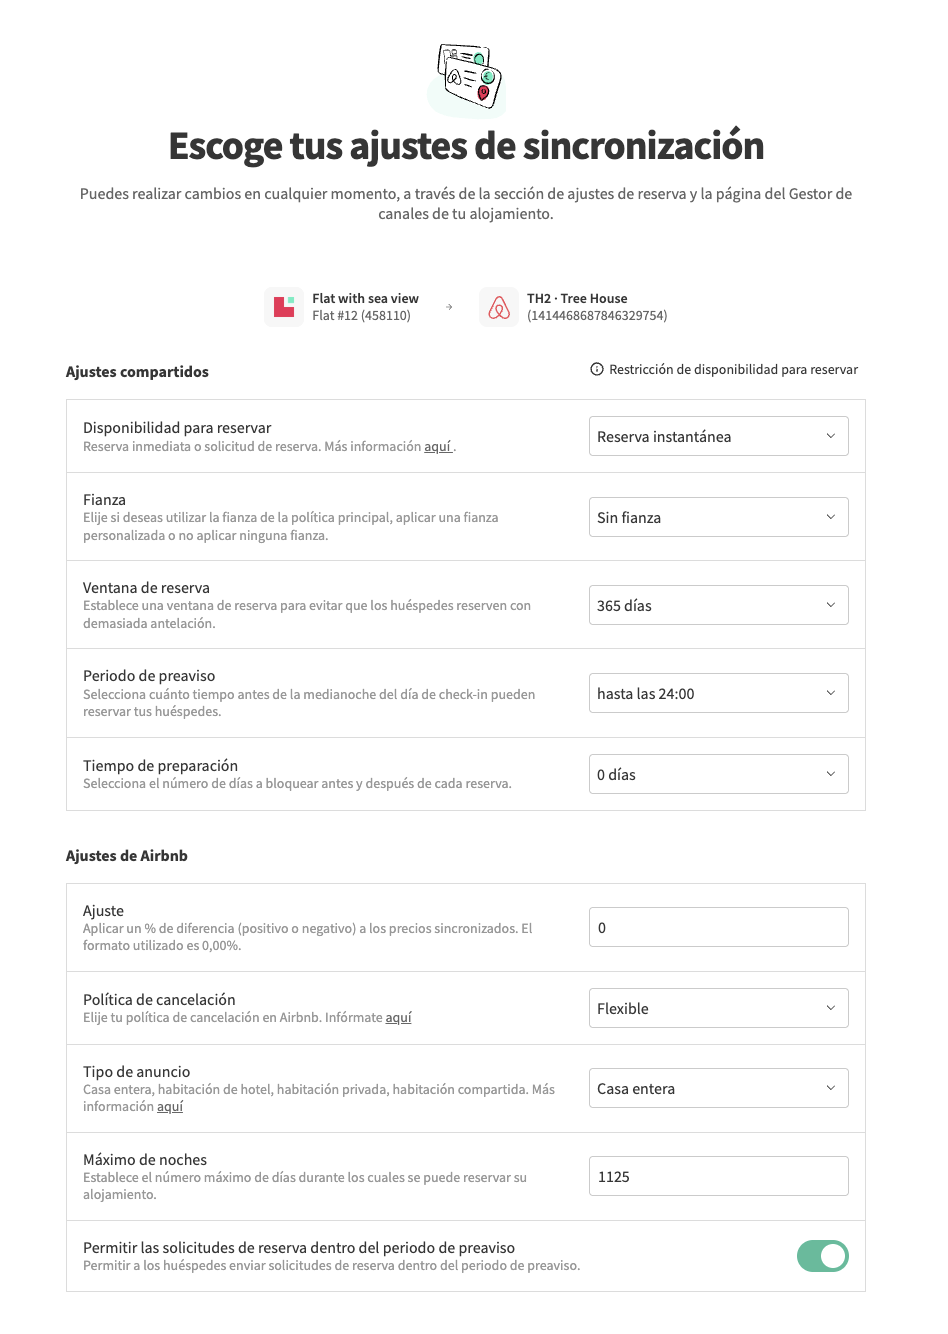948x1334 pixels.
Task: Click the TH2 · Tree House listing name
Action: pos(577,299)
